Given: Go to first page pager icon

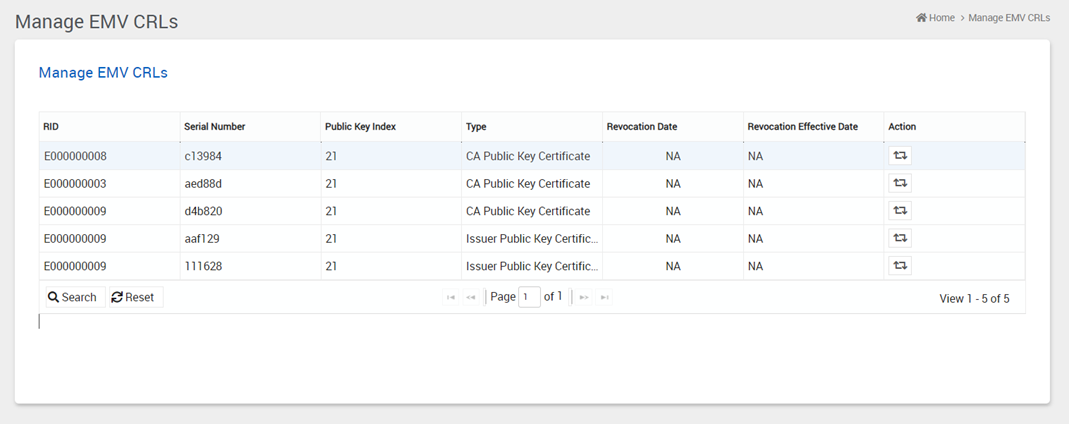Looking at the screenshot, I should 451,297.
